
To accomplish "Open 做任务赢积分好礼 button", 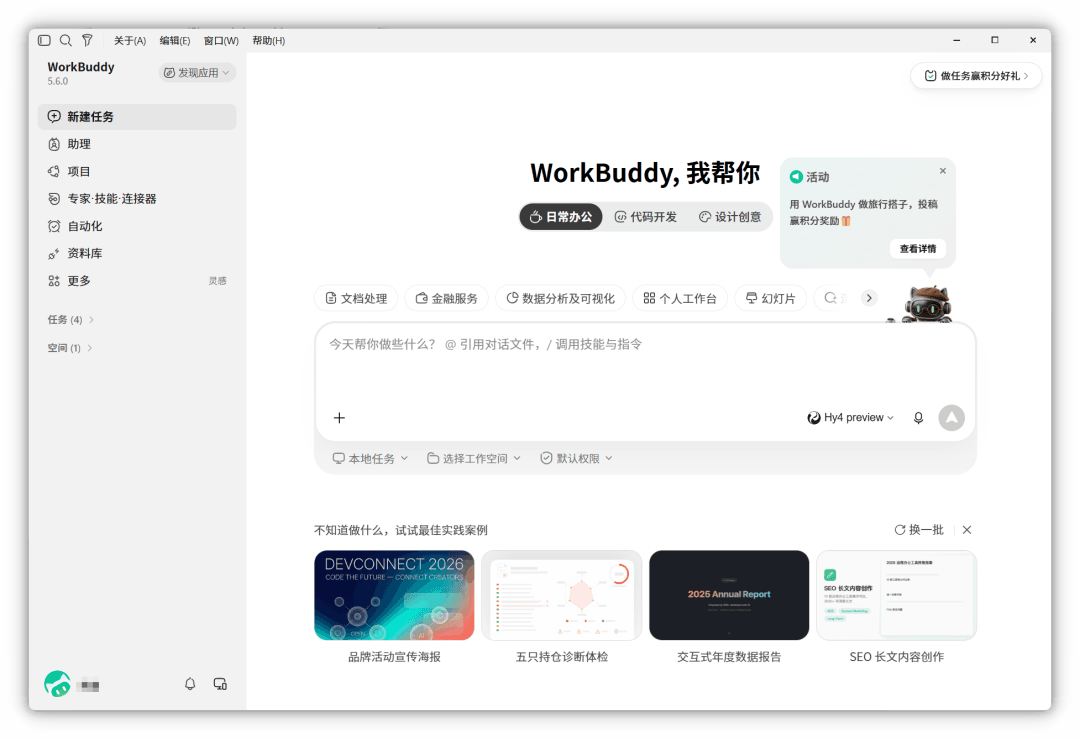I will pyautogui.click(x=976, y=76).
